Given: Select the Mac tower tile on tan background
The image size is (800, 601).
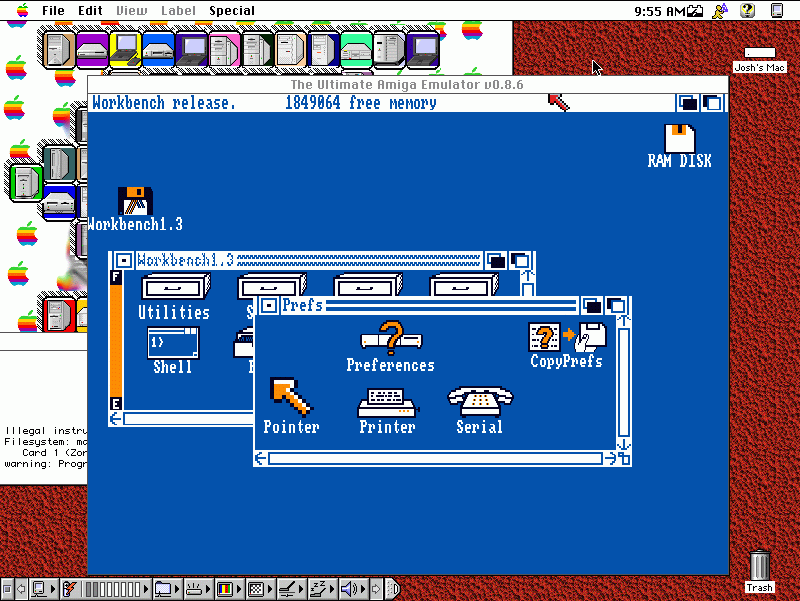Looking at the screenshot, I should pyautogui.click(x=59, y=49).
